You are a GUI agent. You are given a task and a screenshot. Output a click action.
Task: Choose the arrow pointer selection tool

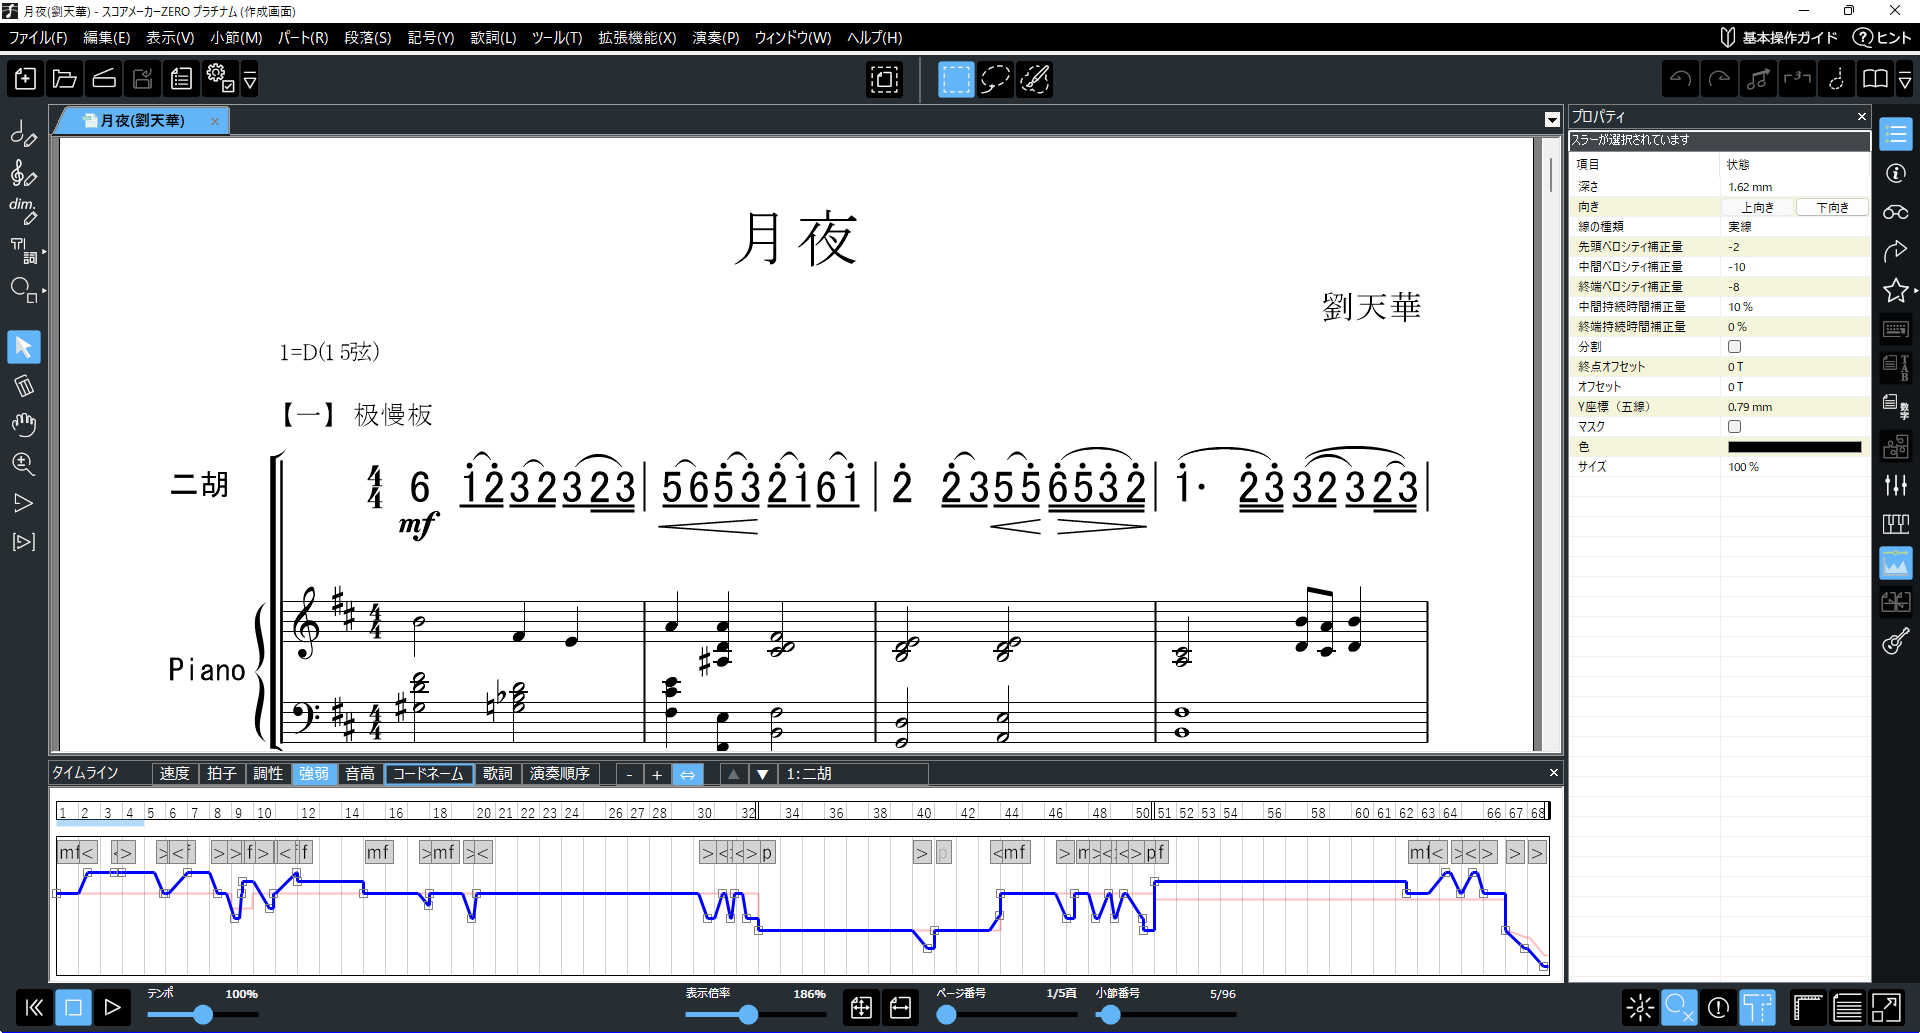pos(23,347)
